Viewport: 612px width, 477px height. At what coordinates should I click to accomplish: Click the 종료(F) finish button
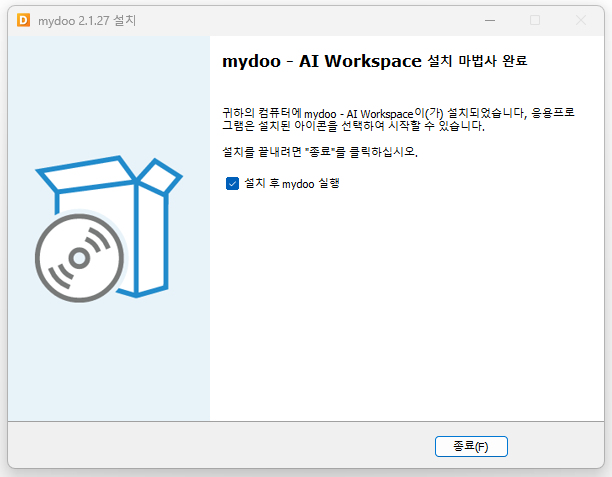[471, 446]
